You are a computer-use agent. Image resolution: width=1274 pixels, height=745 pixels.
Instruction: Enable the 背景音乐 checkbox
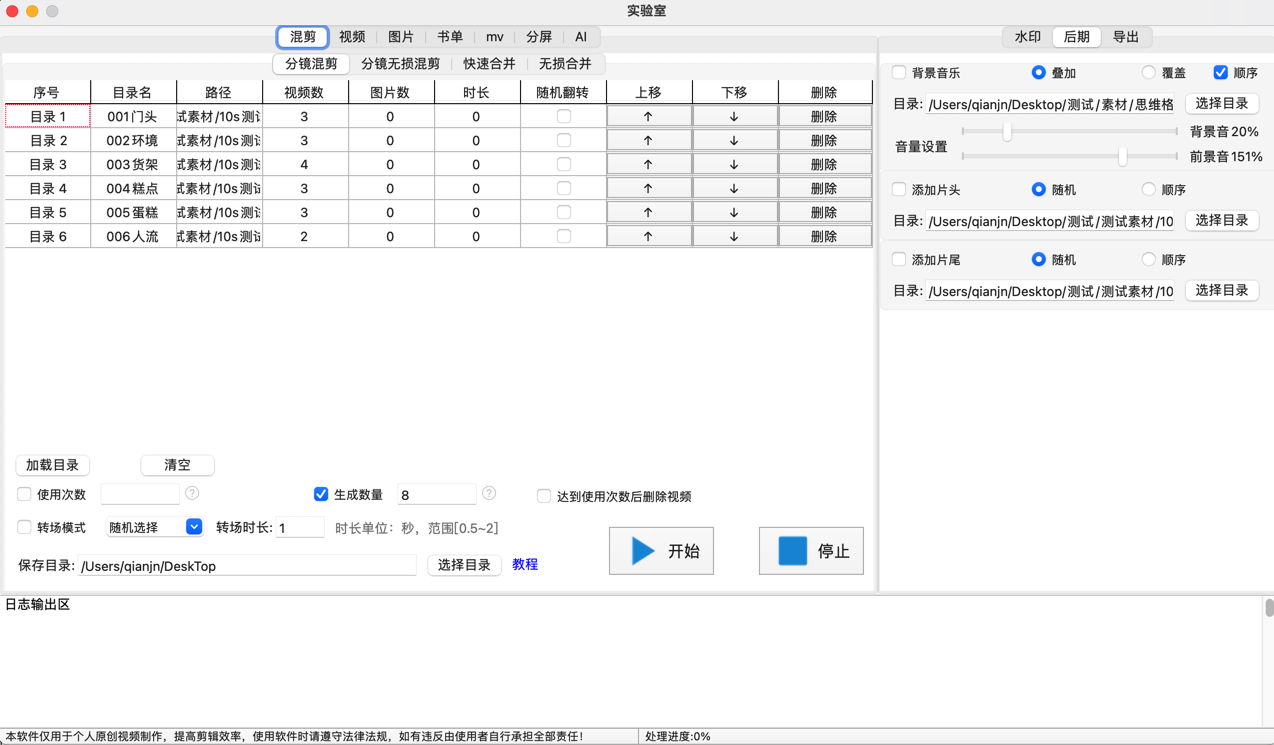pos(899,73)
